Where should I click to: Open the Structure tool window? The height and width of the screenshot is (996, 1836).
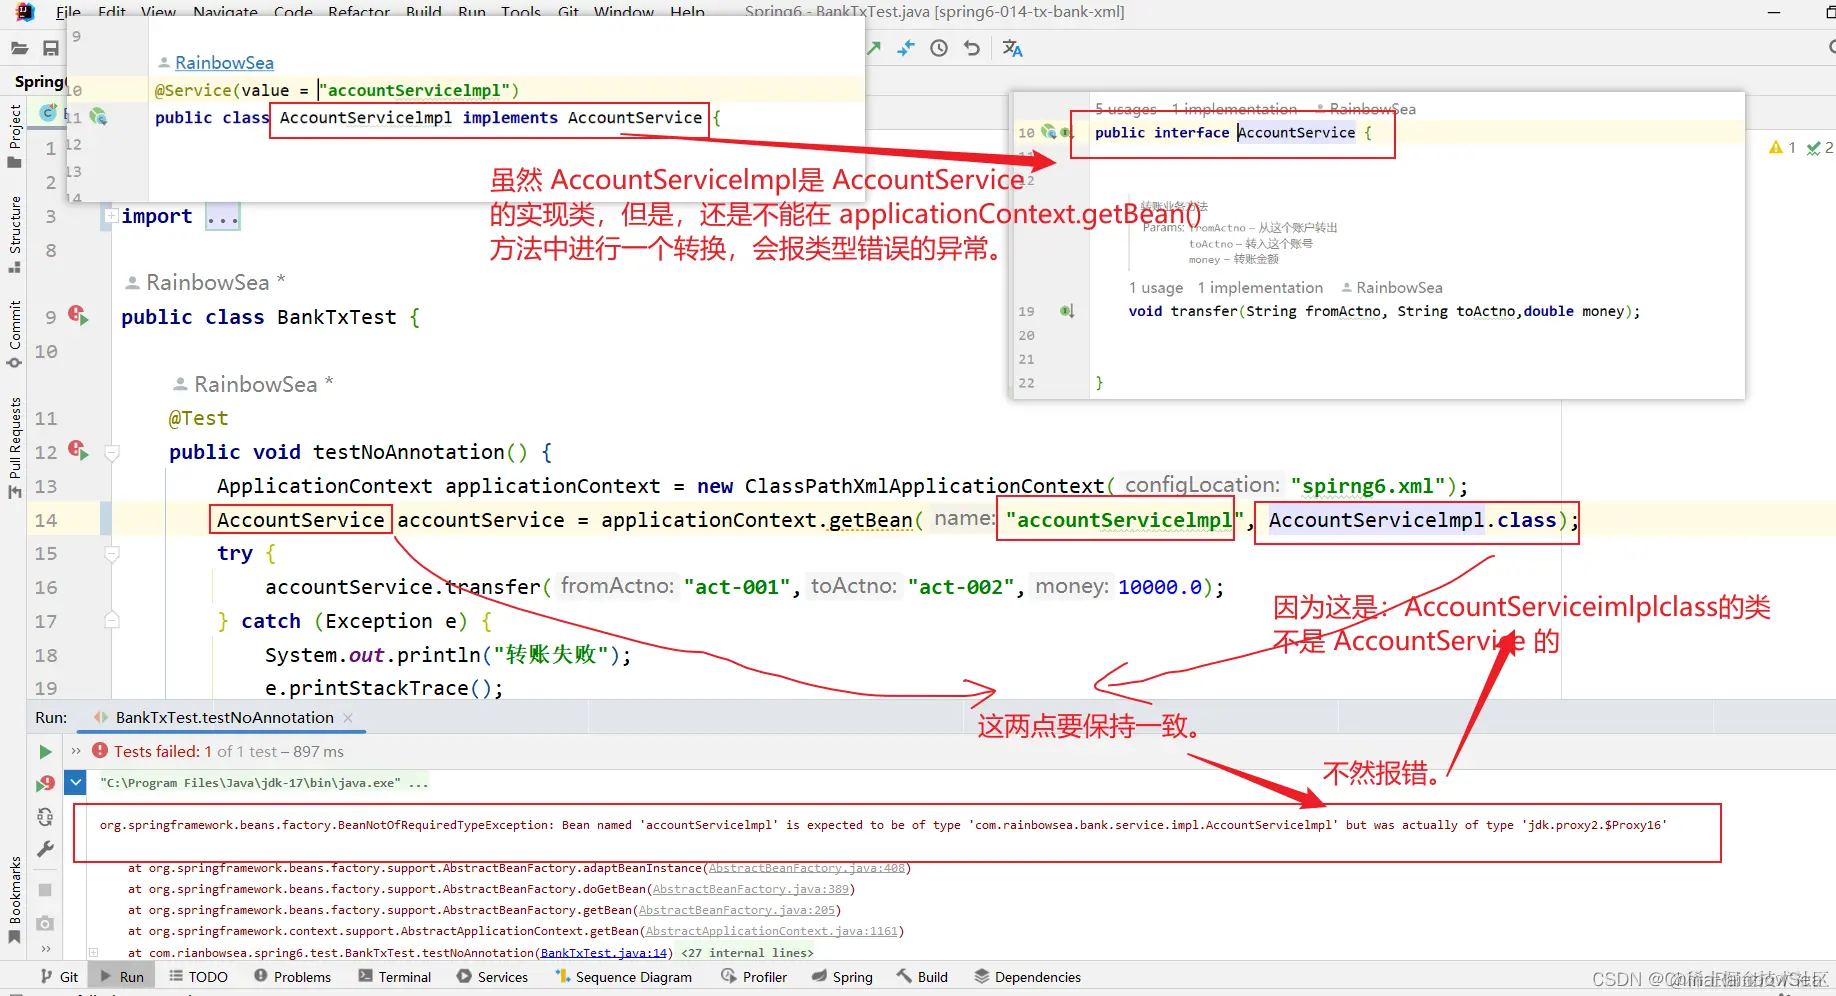14,235
